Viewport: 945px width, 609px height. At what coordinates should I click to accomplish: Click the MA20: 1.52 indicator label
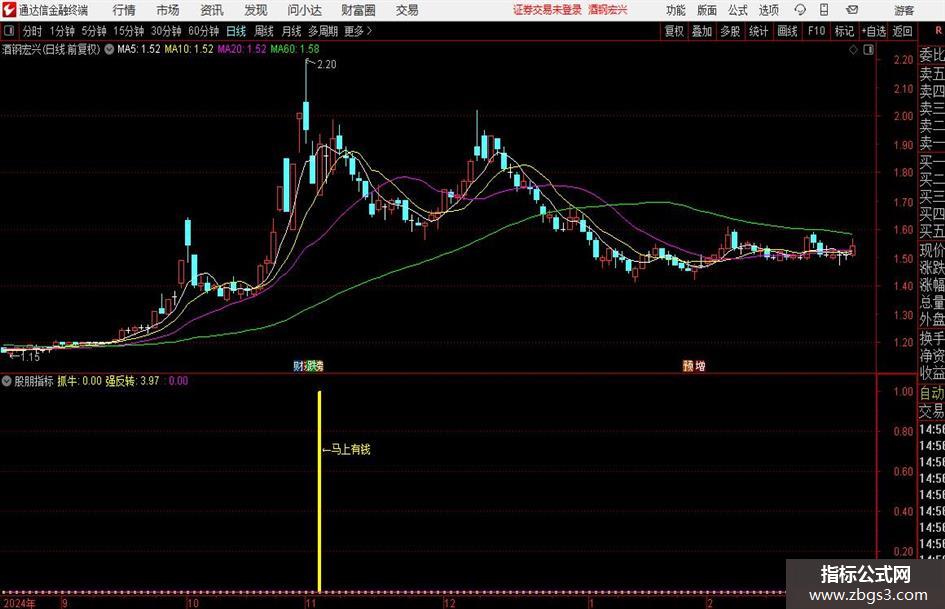[242, 49]
